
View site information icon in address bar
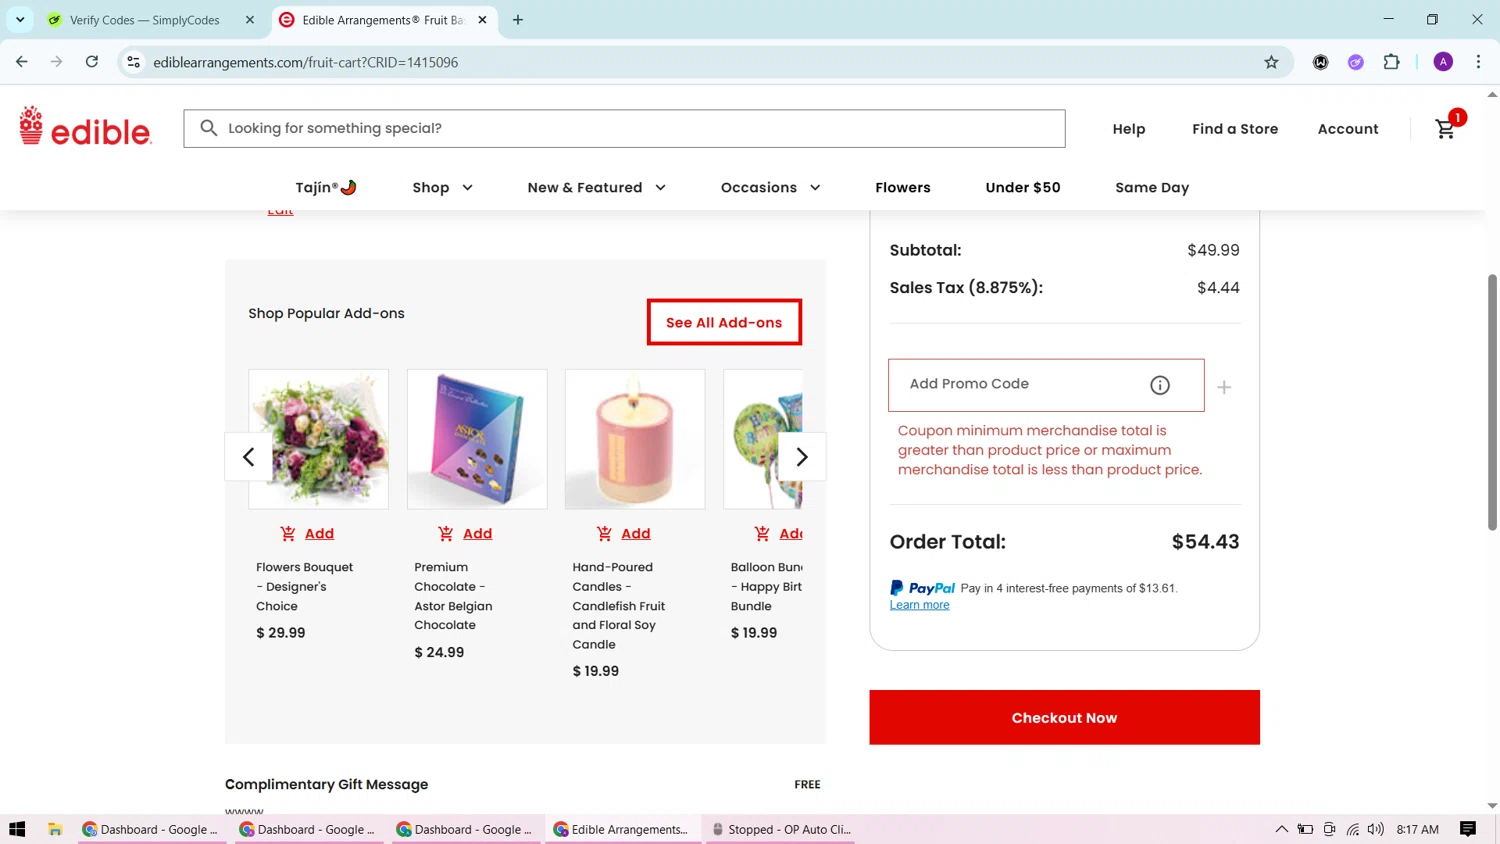pos(133,62)
